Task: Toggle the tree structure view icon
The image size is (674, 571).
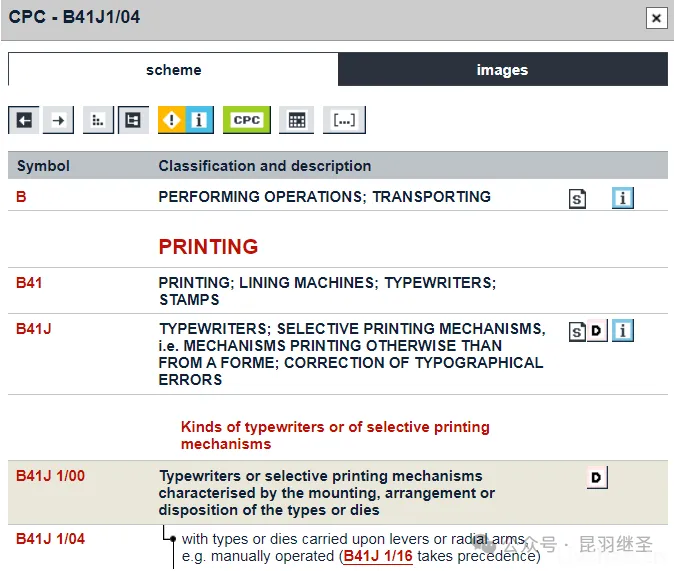Action: (133, 120)
